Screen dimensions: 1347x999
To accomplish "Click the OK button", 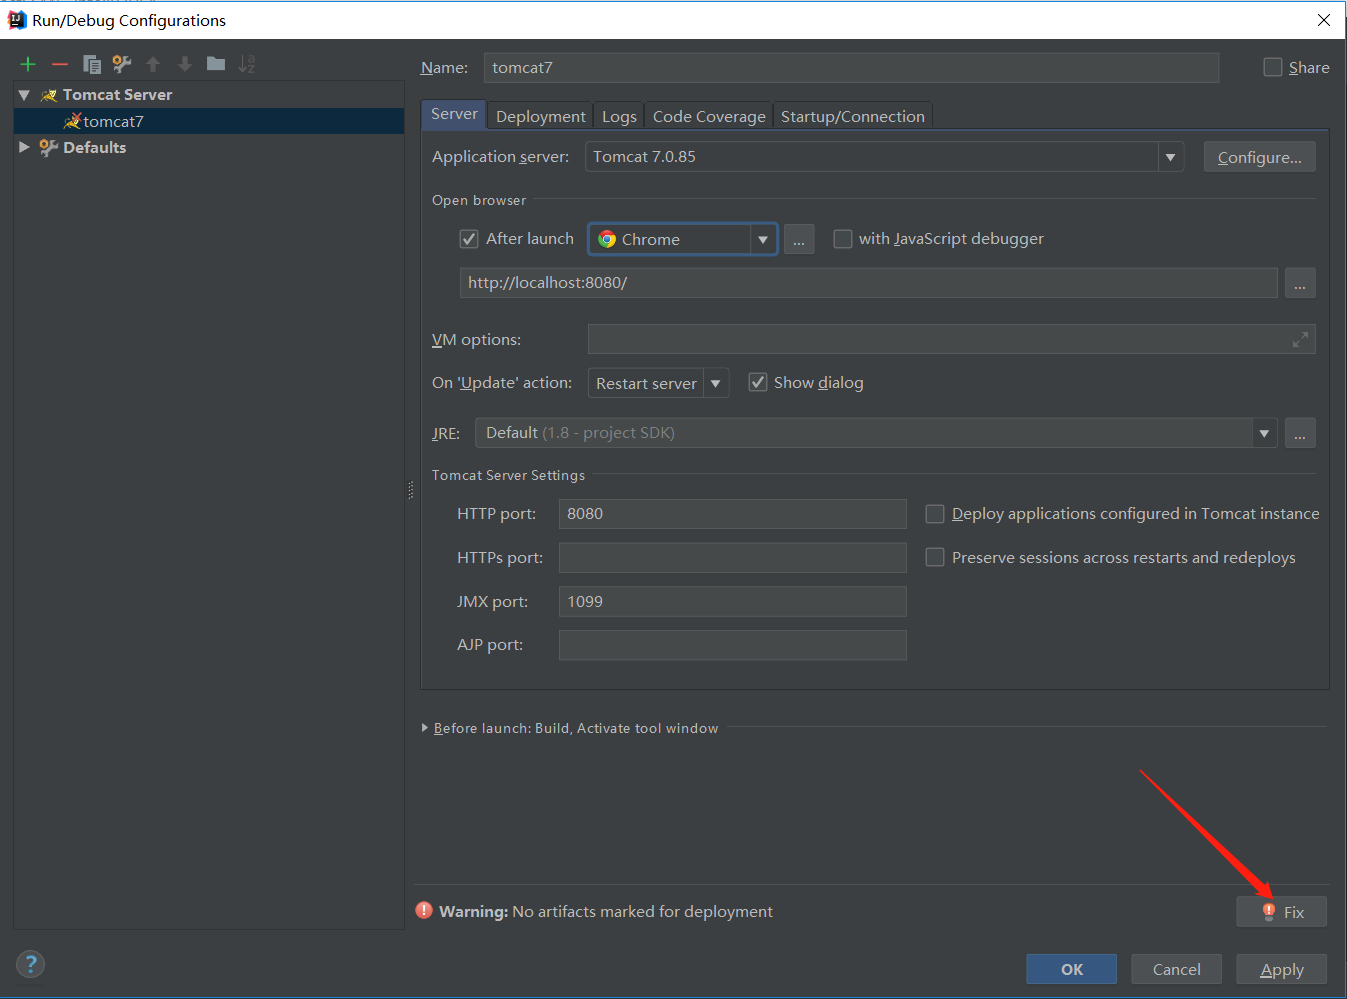I will pyautogui.click(x=1072, y=969).
